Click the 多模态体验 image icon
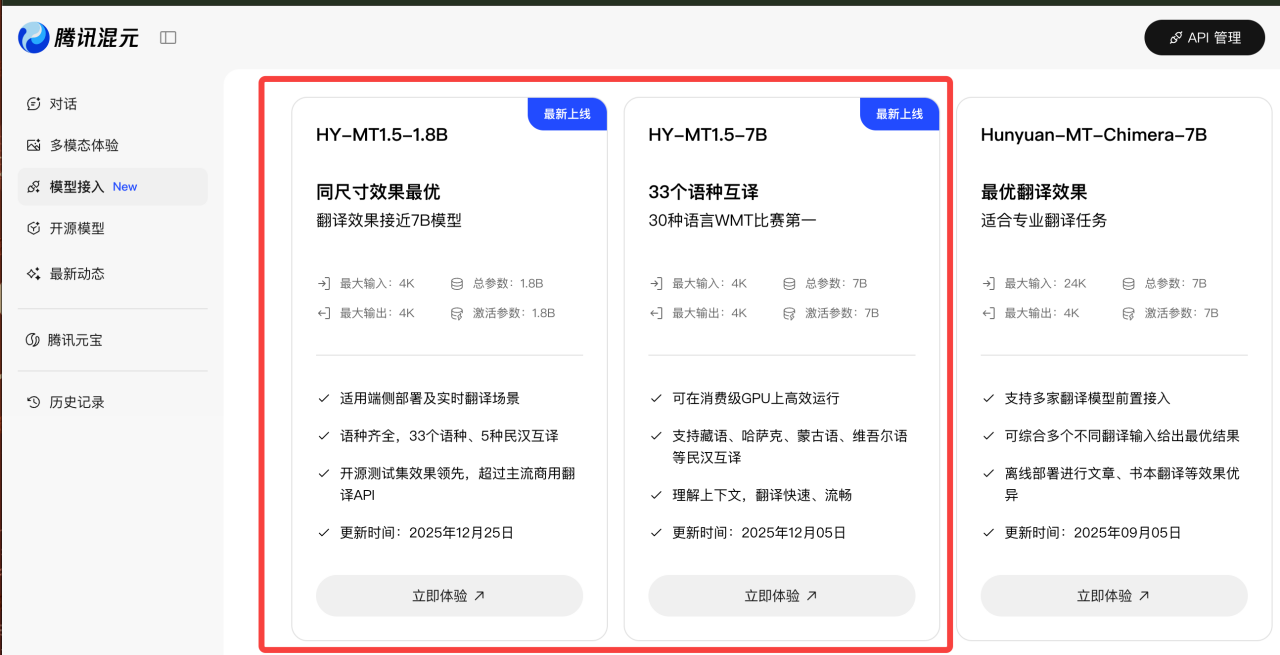 pos(33,145)
